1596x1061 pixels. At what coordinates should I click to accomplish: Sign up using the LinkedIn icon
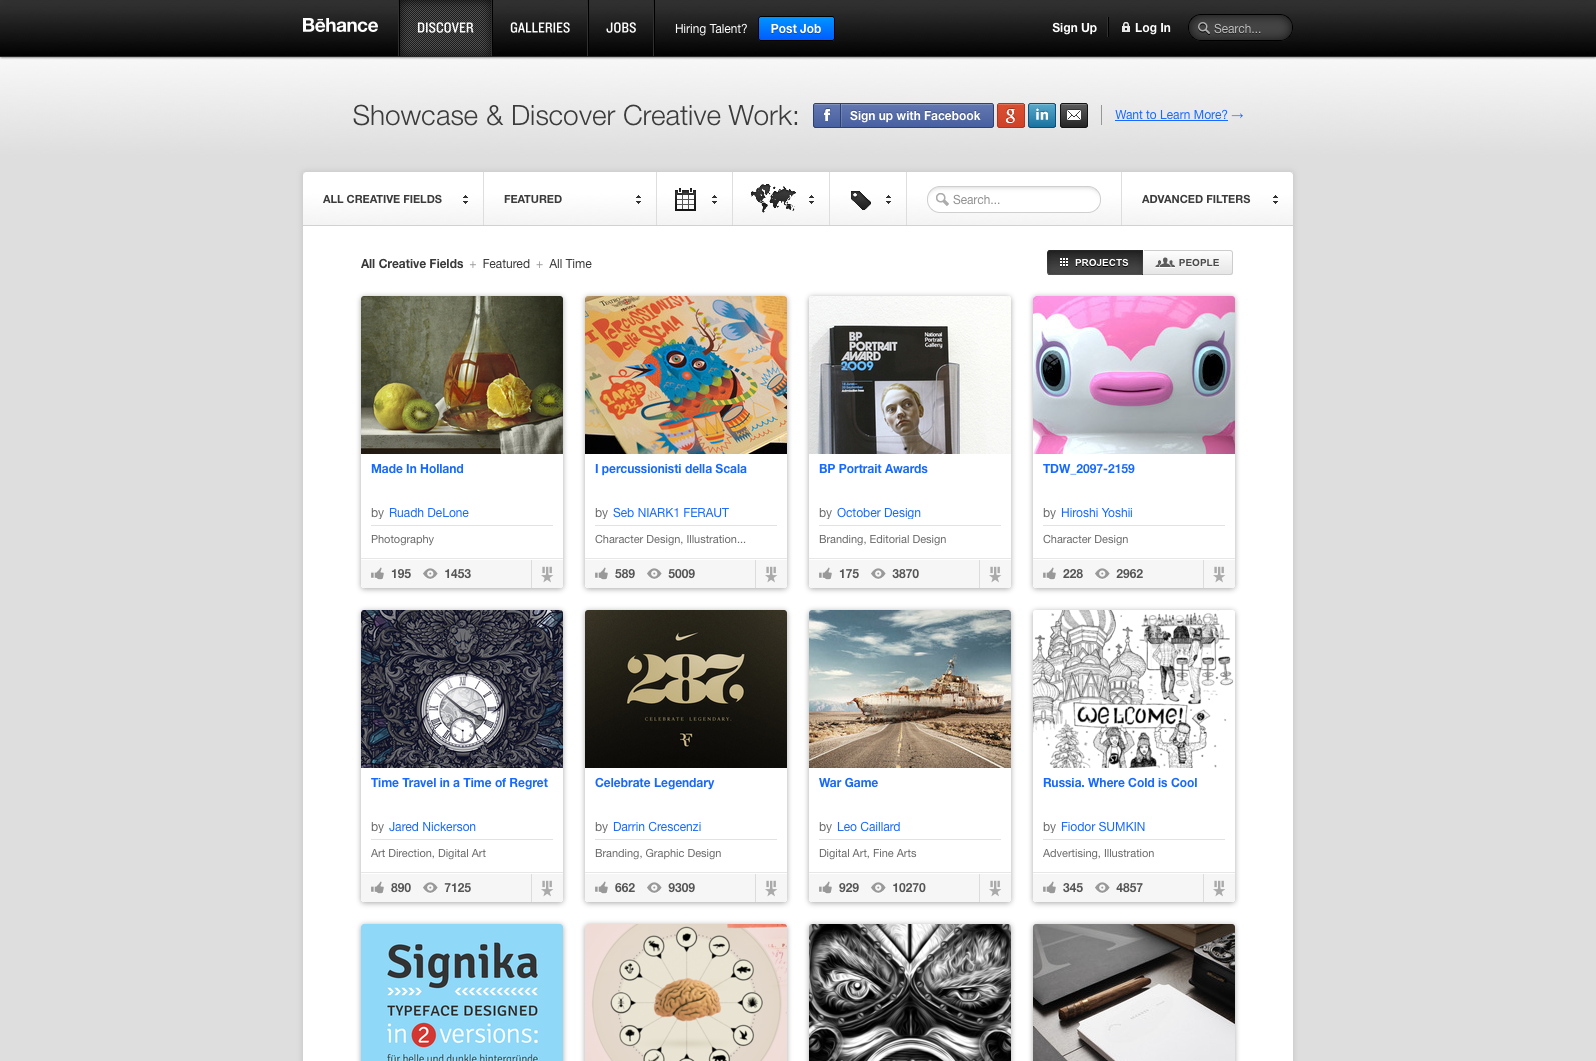pos(1042,115)
